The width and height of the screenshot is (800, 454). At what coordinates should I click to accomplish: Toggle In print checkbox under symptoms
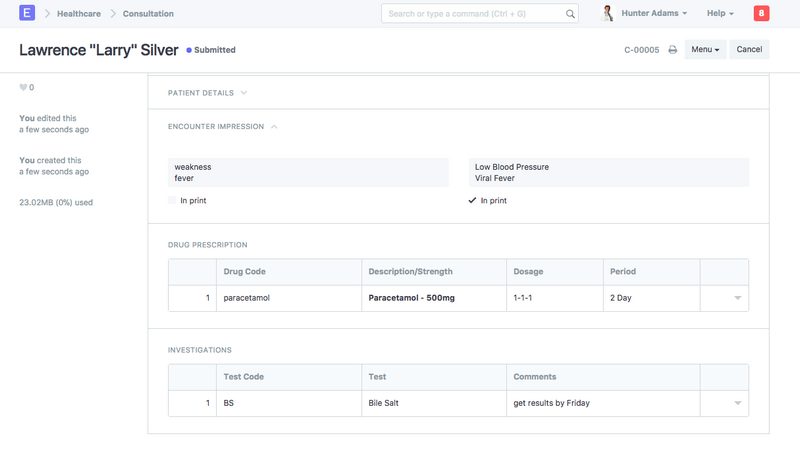tap(174, 201)
